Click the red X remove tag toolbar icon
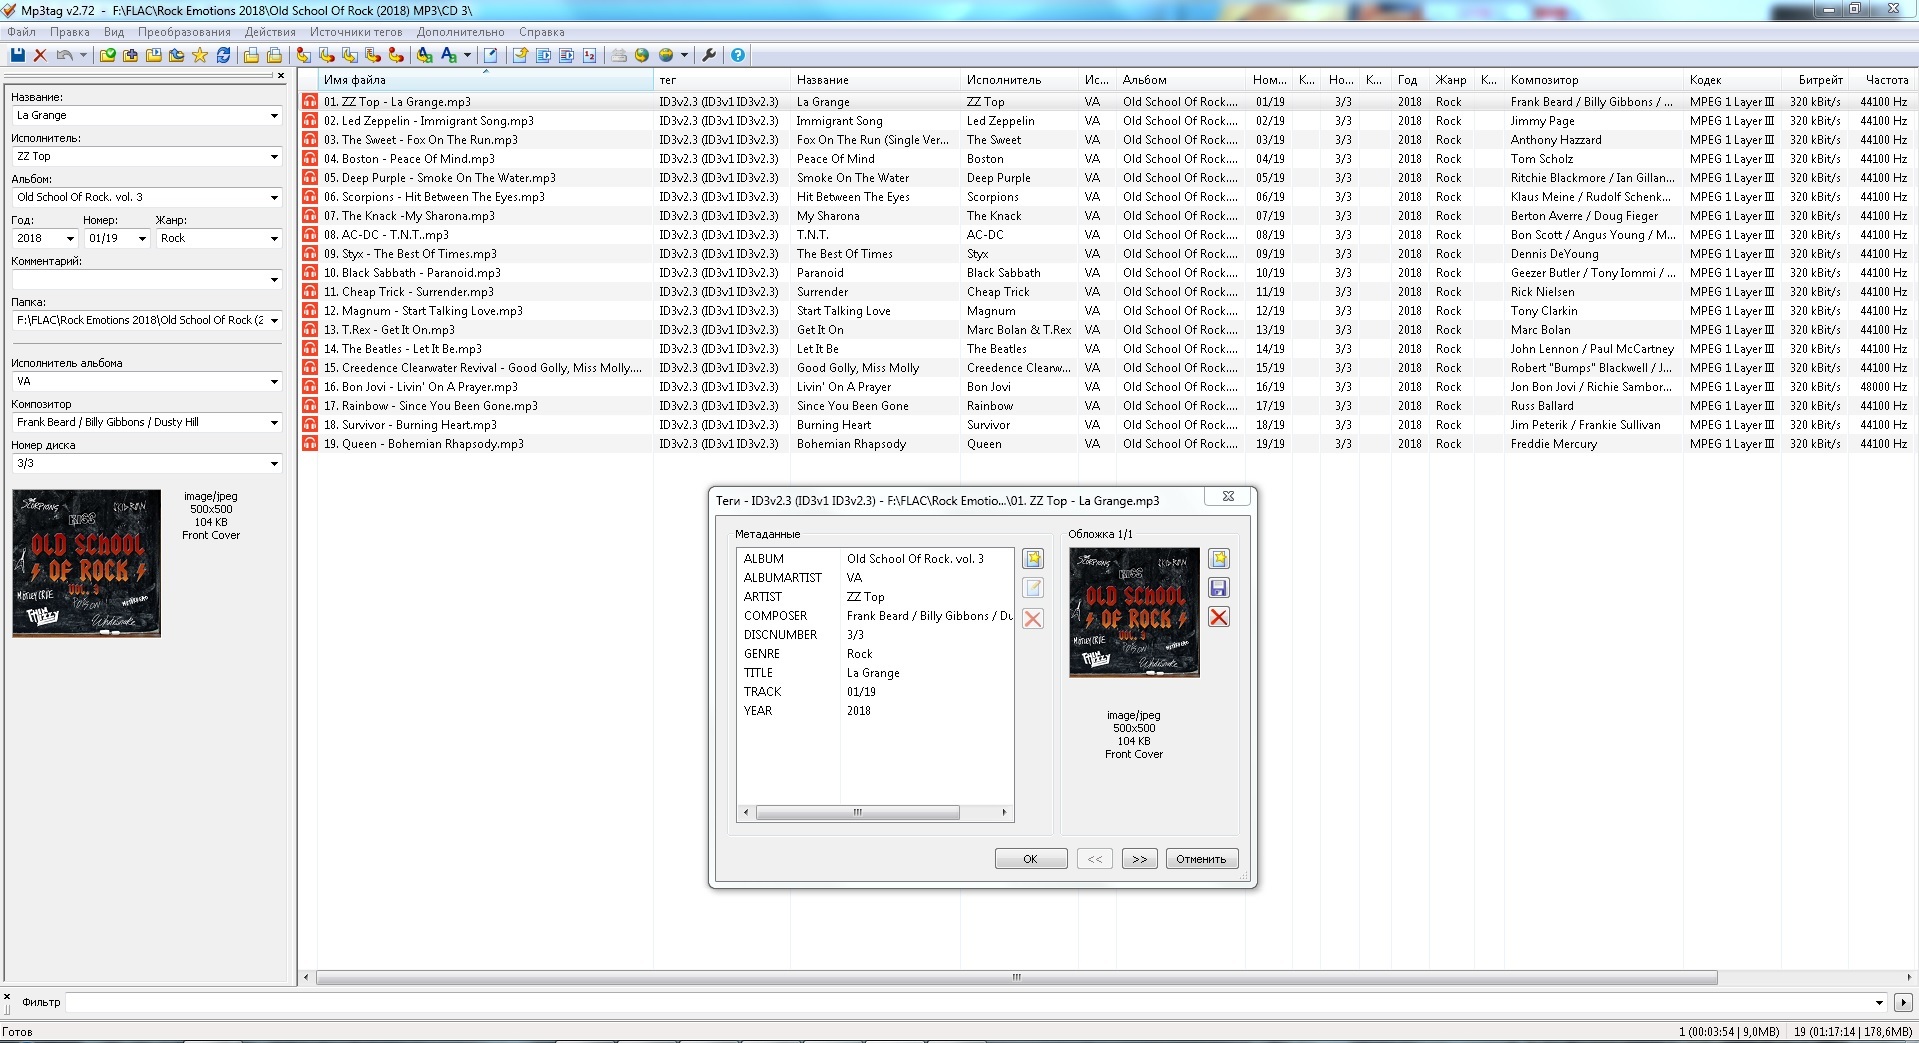This screenshot has width=1919, height=1043. coord(40,55)
